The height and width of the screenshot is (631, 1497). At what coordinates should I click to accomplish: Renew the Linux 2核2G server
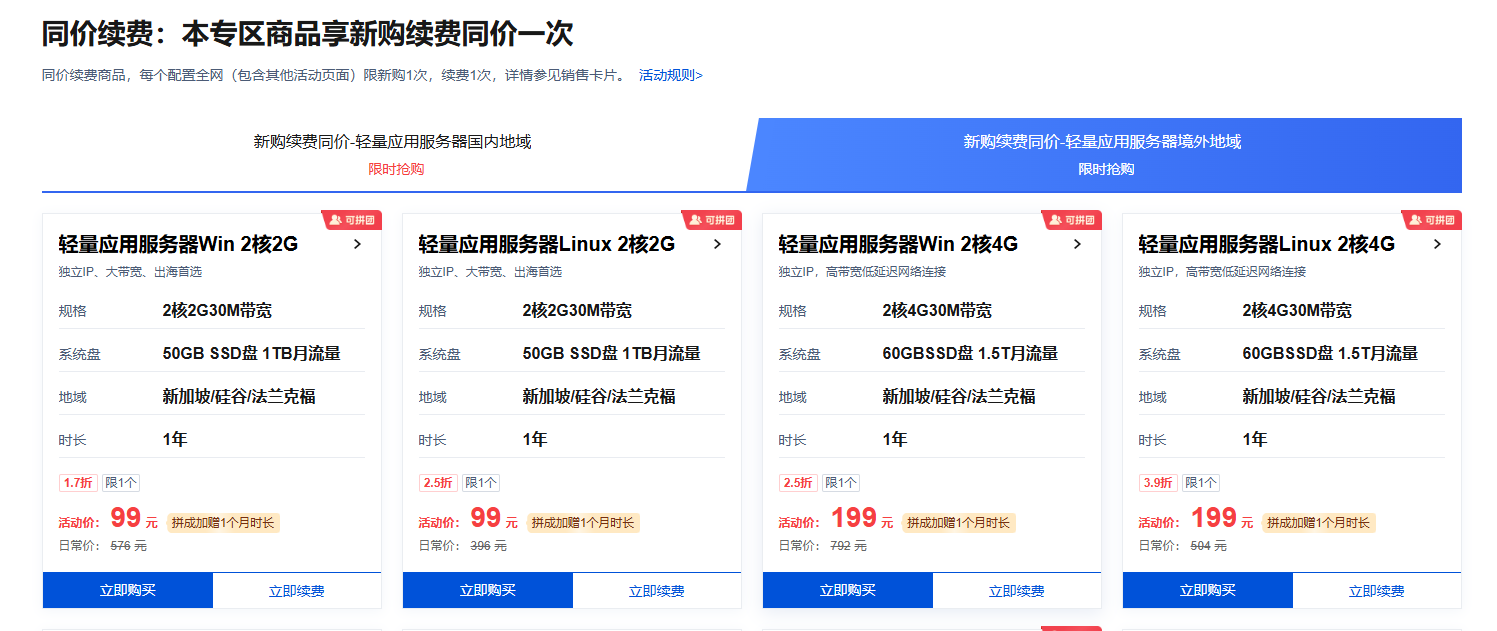point(657,591)
